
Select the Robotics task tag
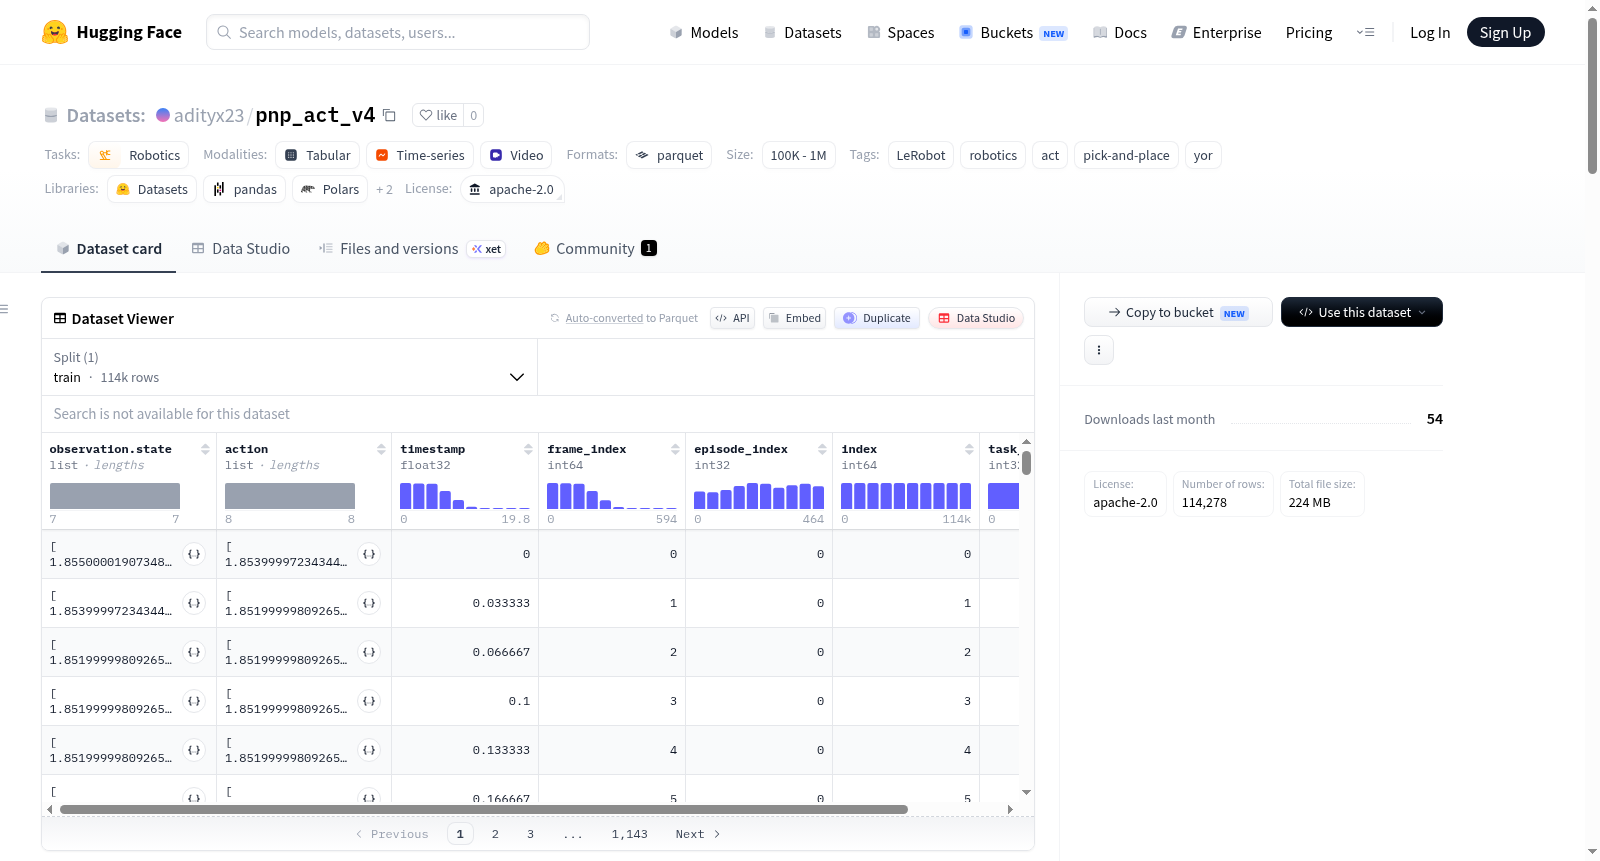pyautogui.click(x=139, y=155)
